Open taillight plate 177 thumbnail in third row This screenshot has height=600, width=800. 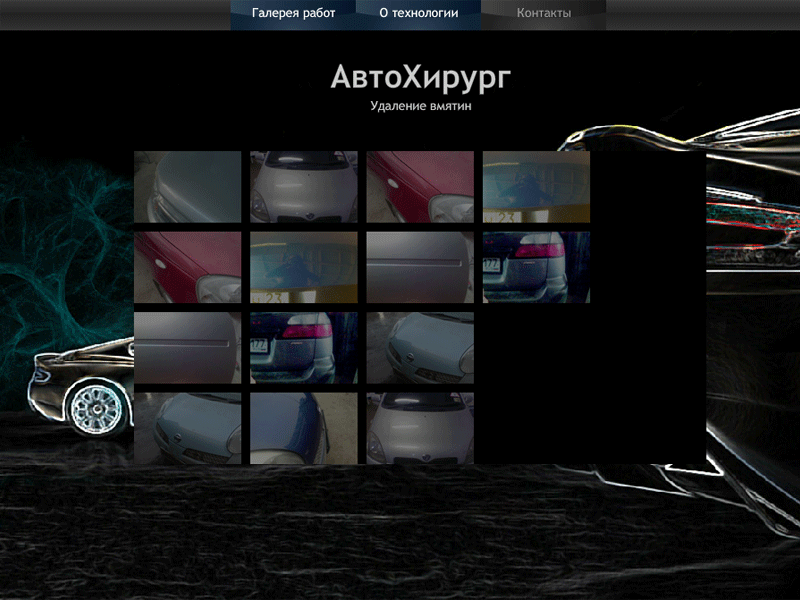point(304,348)
